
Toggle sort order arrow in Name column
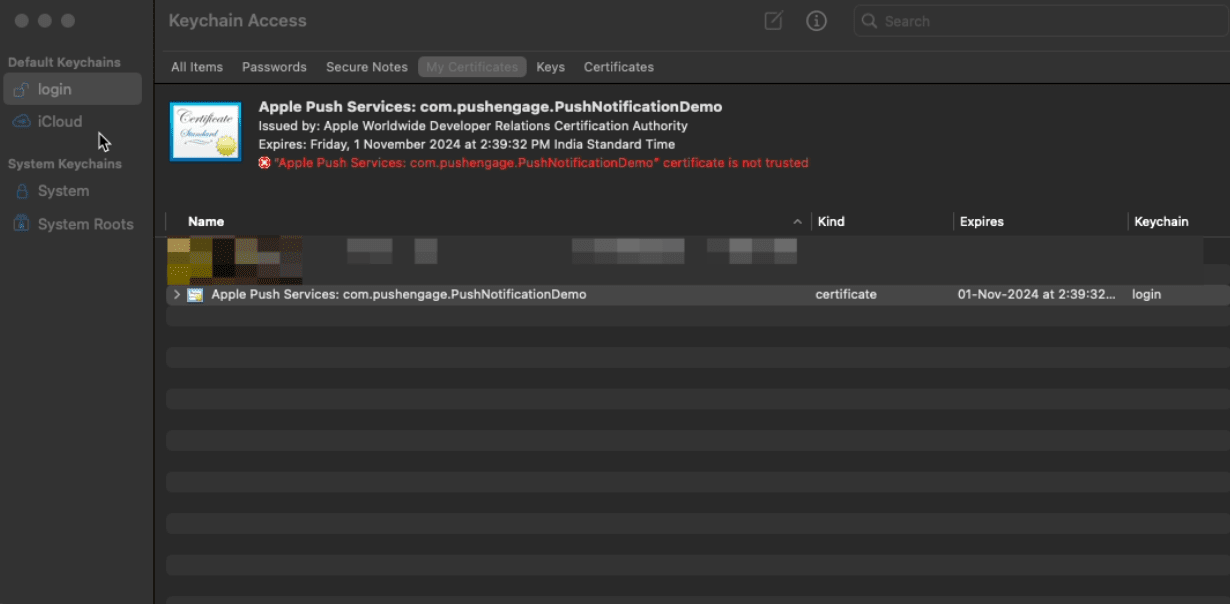pos(797,222)
